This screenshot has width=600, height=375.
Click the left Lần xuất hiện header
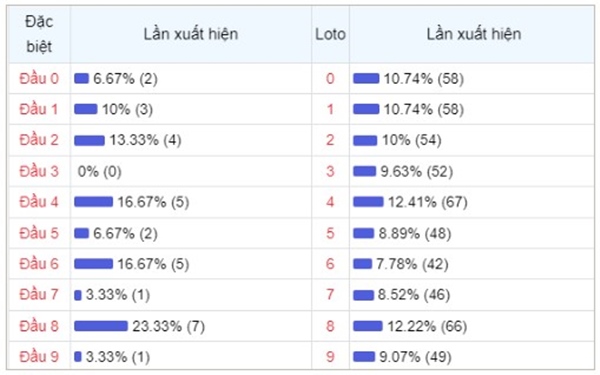[x=191, y=34]
